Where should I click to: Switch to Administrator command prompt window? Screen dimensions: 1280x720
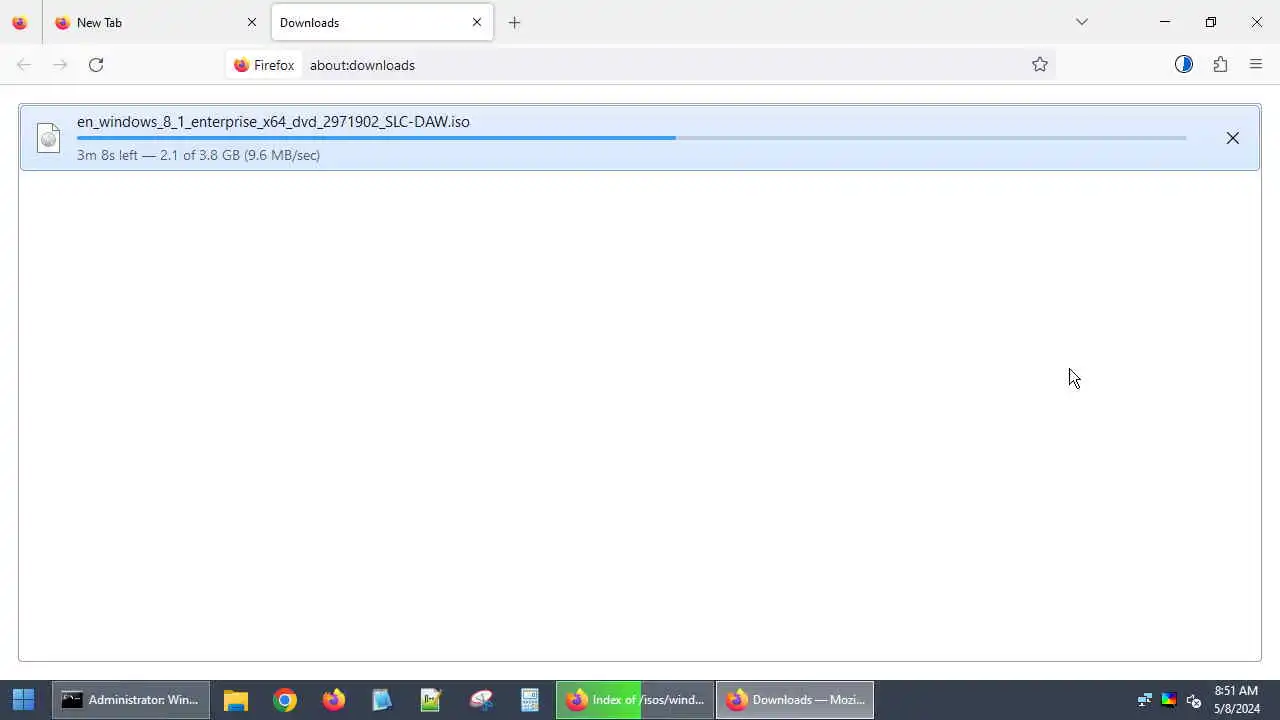pyautogui.click(x=131, y=700)
